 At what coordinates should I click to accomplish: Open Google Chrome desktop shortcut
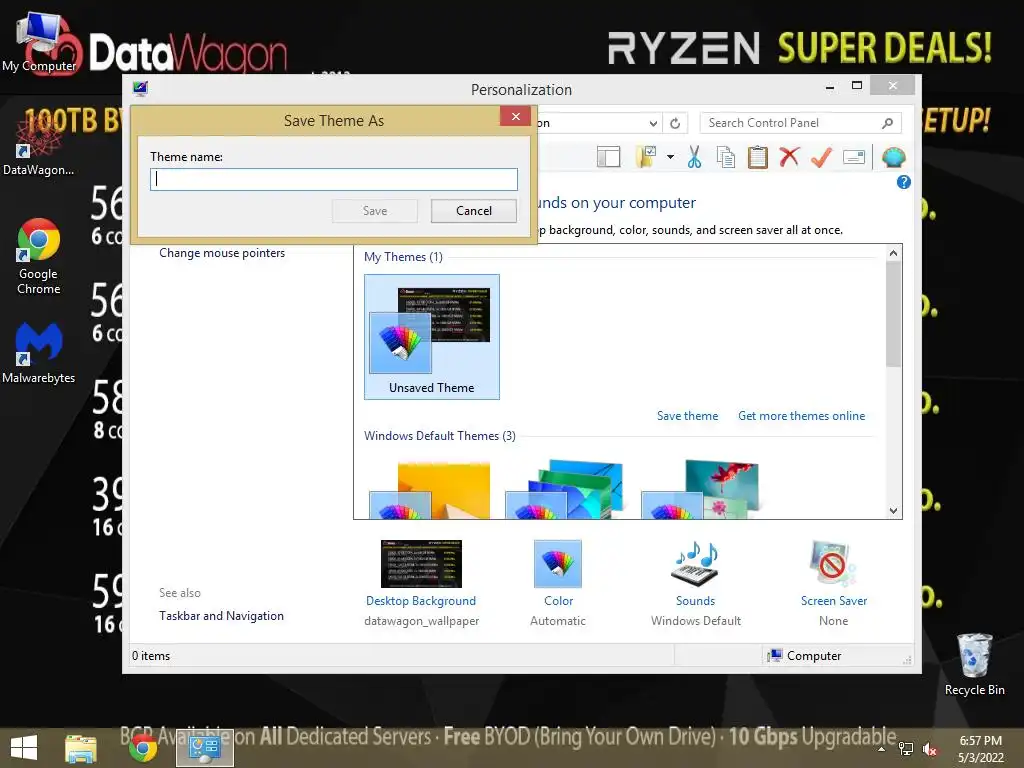[x=39, y=257]
